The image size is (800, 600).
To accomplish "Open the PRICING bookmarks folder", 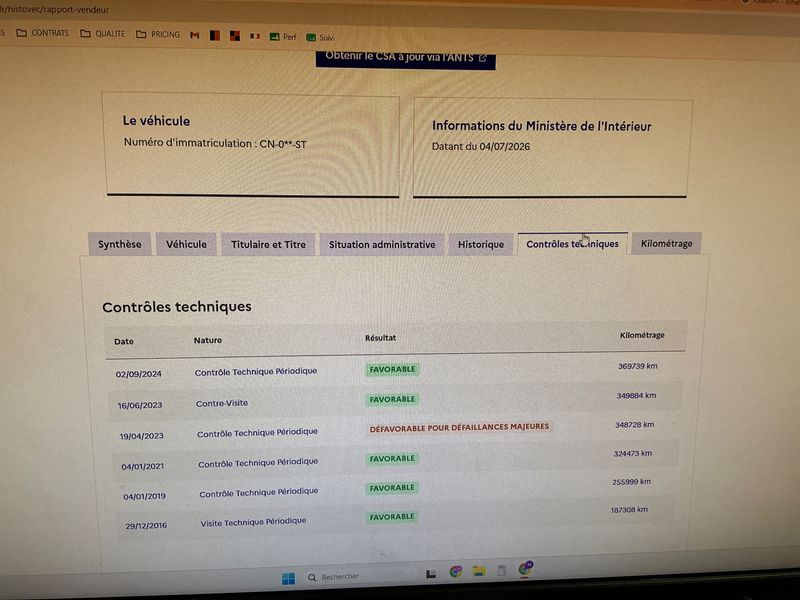I will (158, 34).
